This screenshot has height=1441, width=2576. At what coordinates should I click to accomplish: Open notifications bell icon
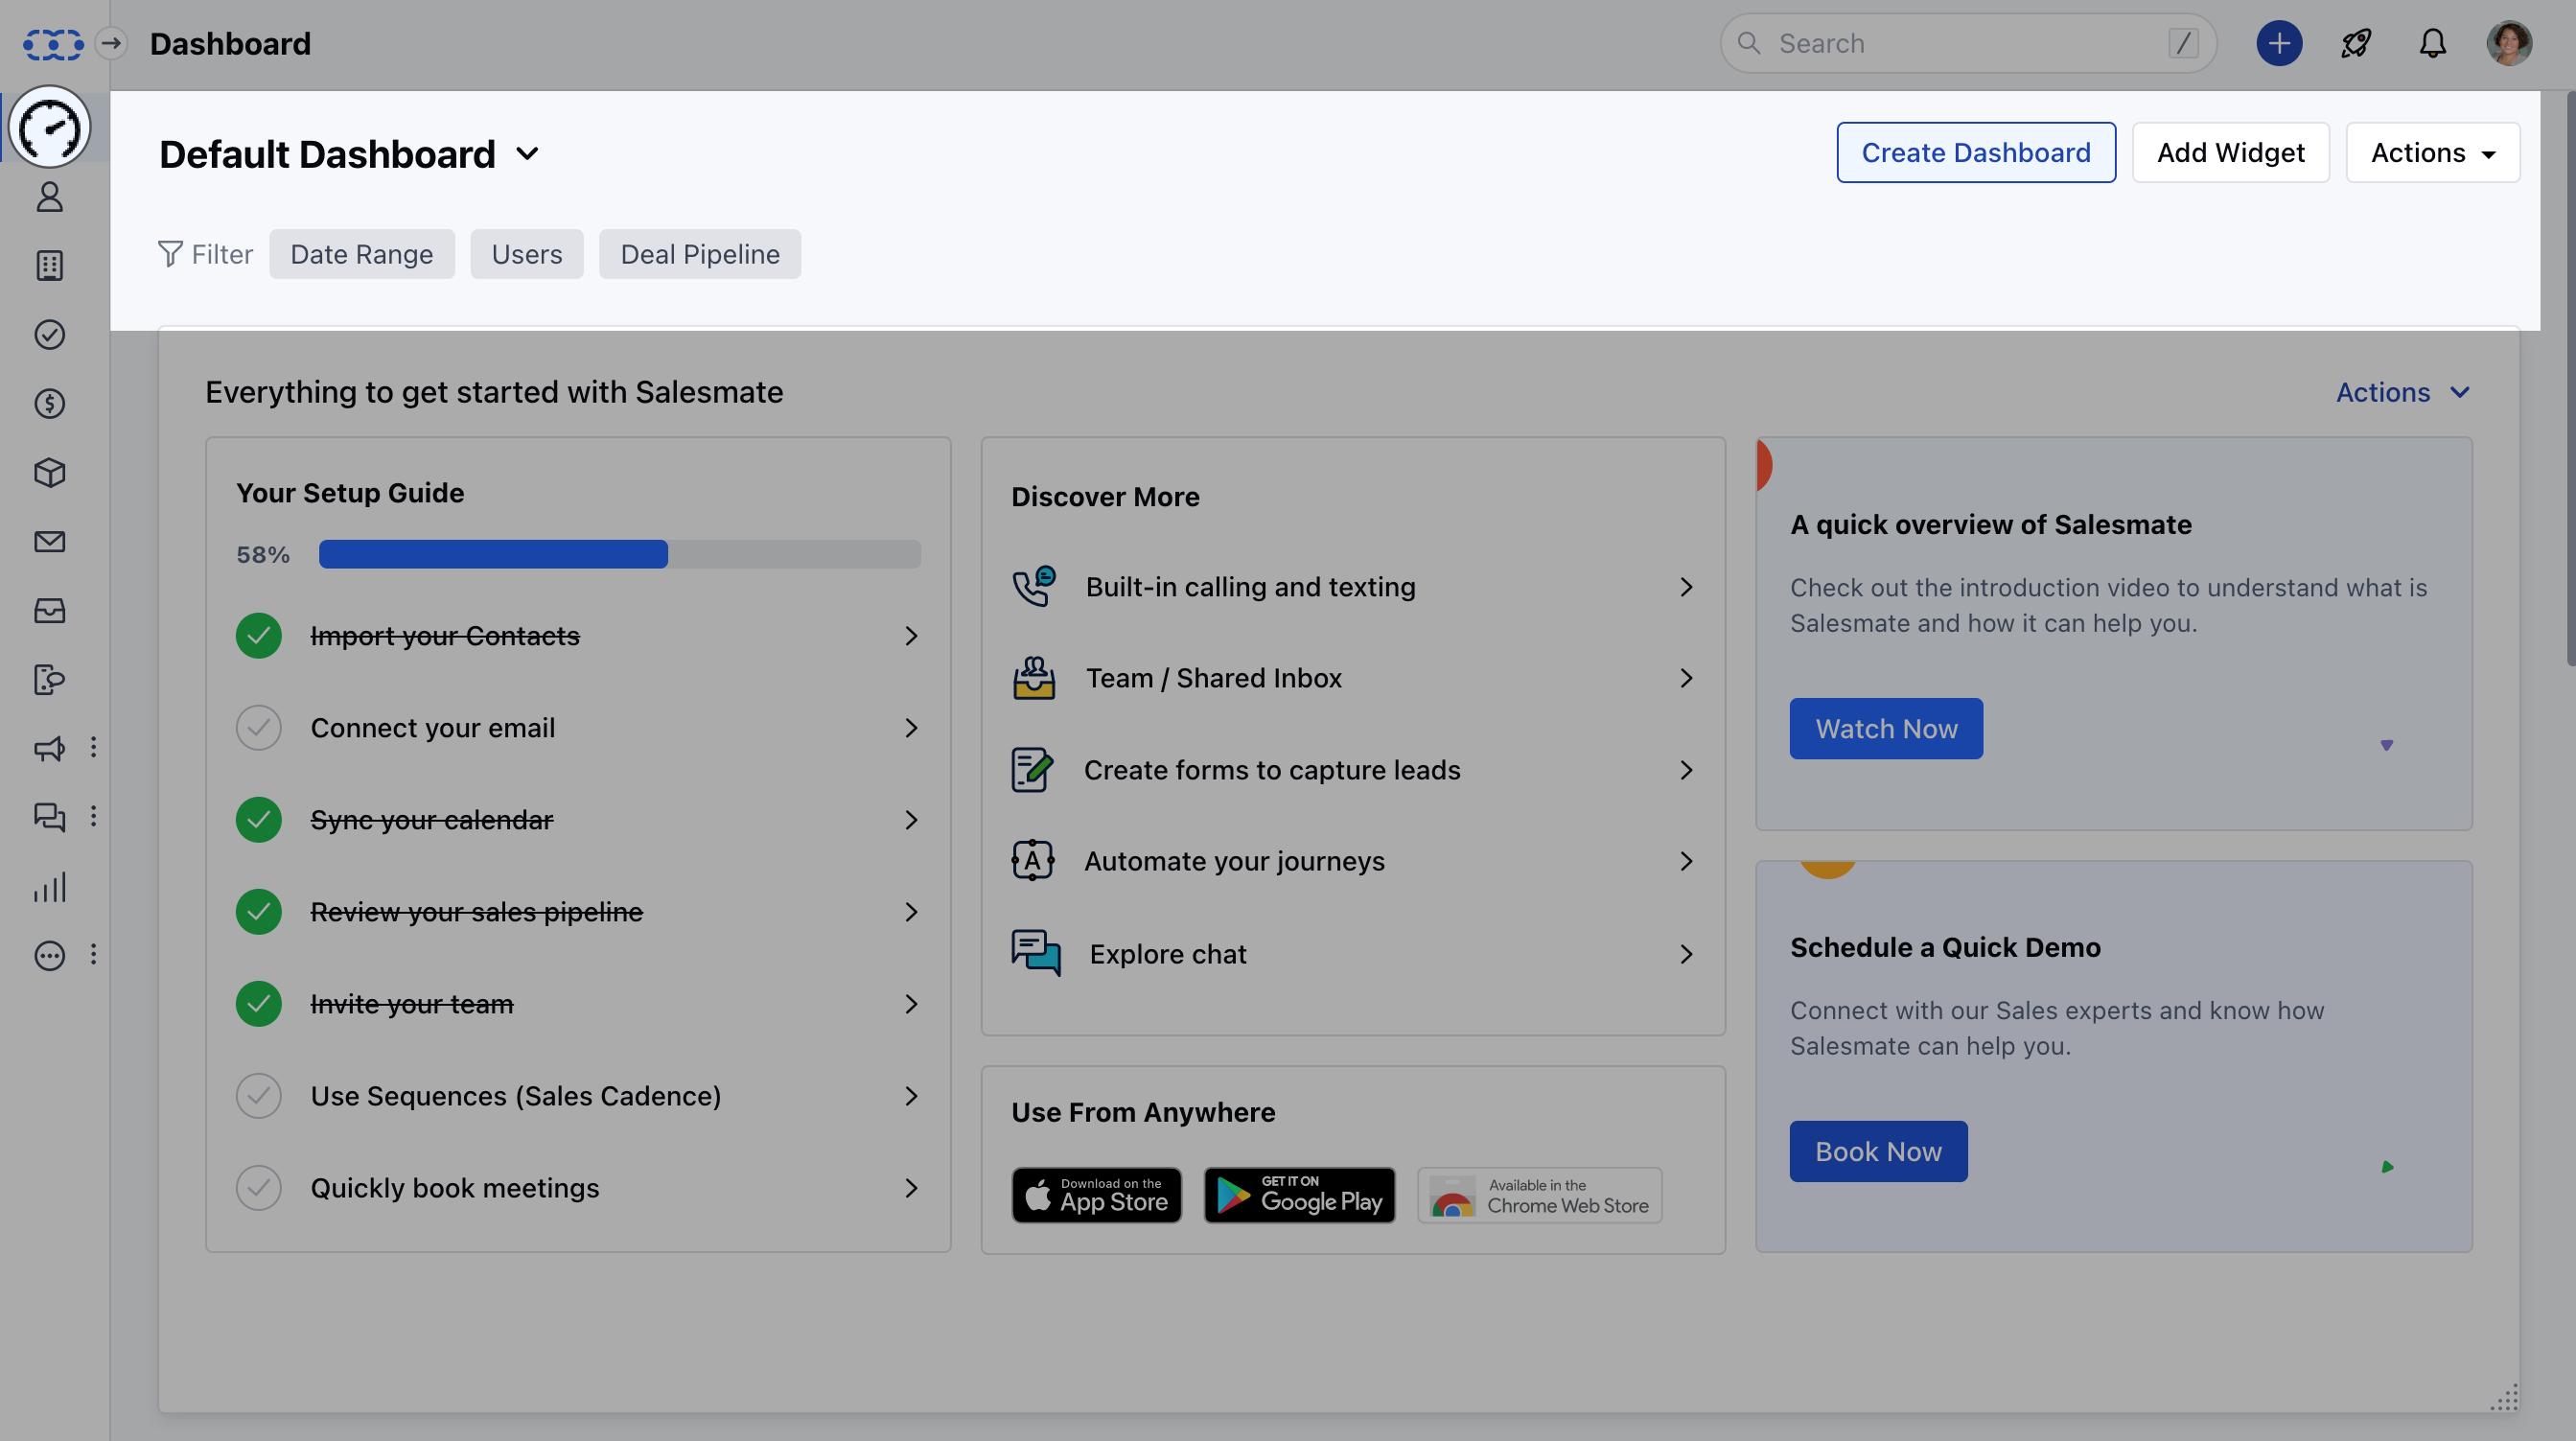[2433, 43]
